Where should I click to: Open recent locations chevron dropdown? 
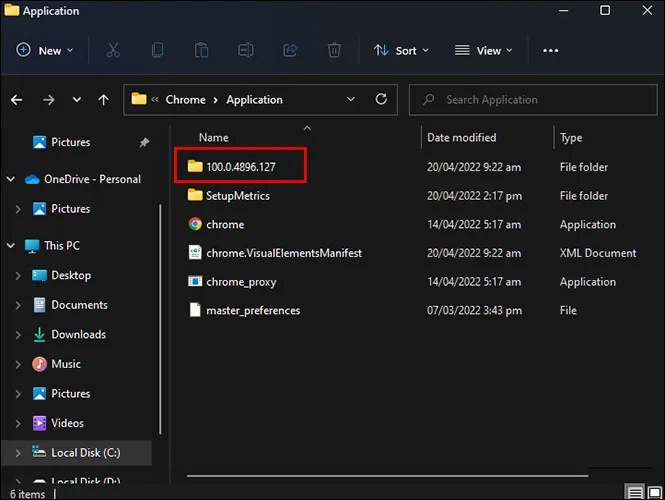(77, 100)
